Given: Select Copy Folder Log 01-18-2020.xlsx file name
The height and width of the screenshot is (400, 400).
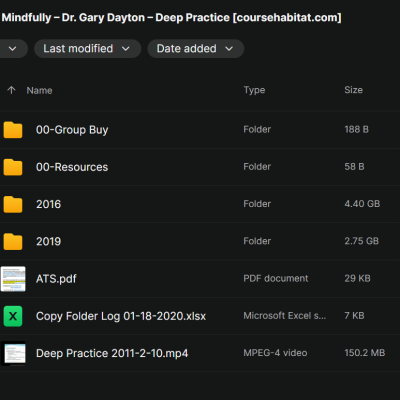Looking at the screenshot, I should click(121, 316).
